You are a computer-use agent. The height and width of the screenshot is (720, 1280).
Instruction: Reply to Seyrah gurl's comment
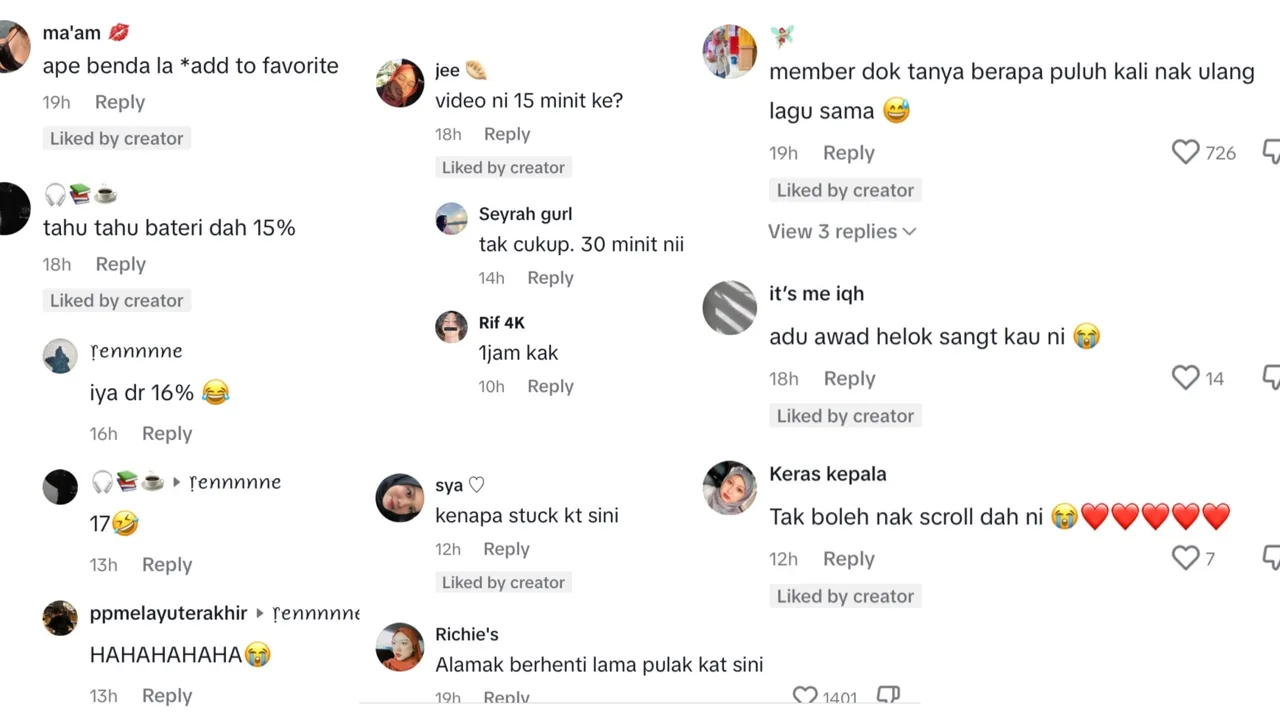(550, 278)
